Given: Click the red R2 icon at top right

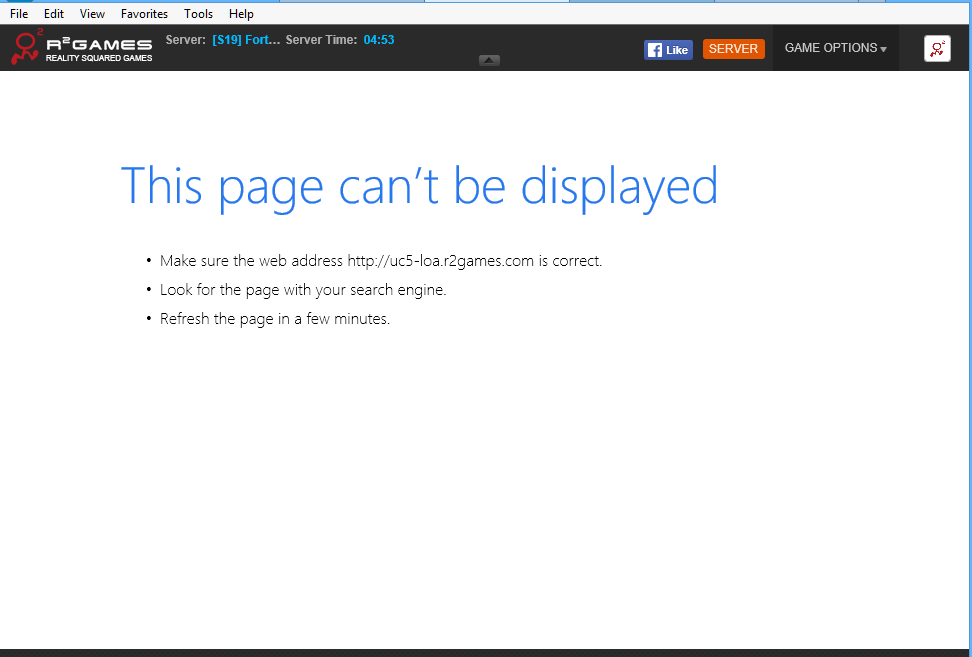Looking at the screenshot, I should [x=937, y=49].
